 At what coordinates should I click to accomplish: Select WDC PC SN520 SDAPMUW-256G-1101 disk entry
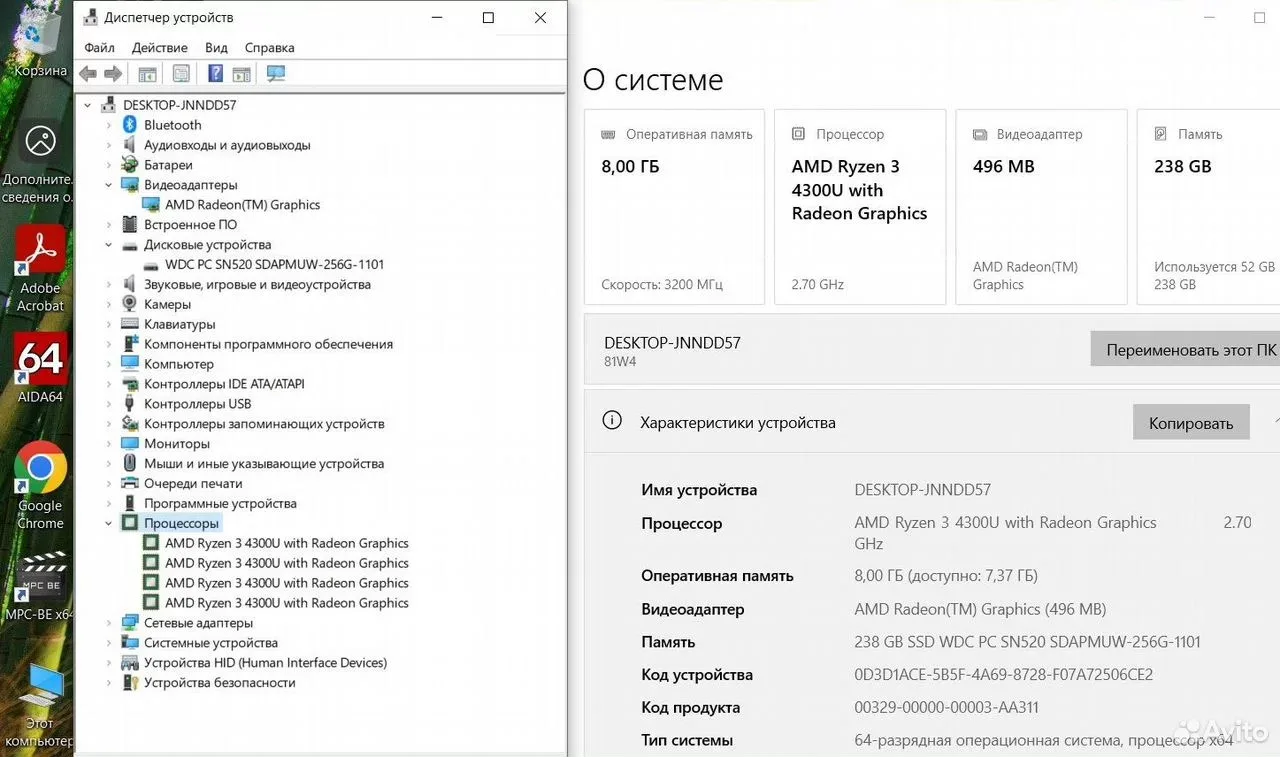pos(274,265)
